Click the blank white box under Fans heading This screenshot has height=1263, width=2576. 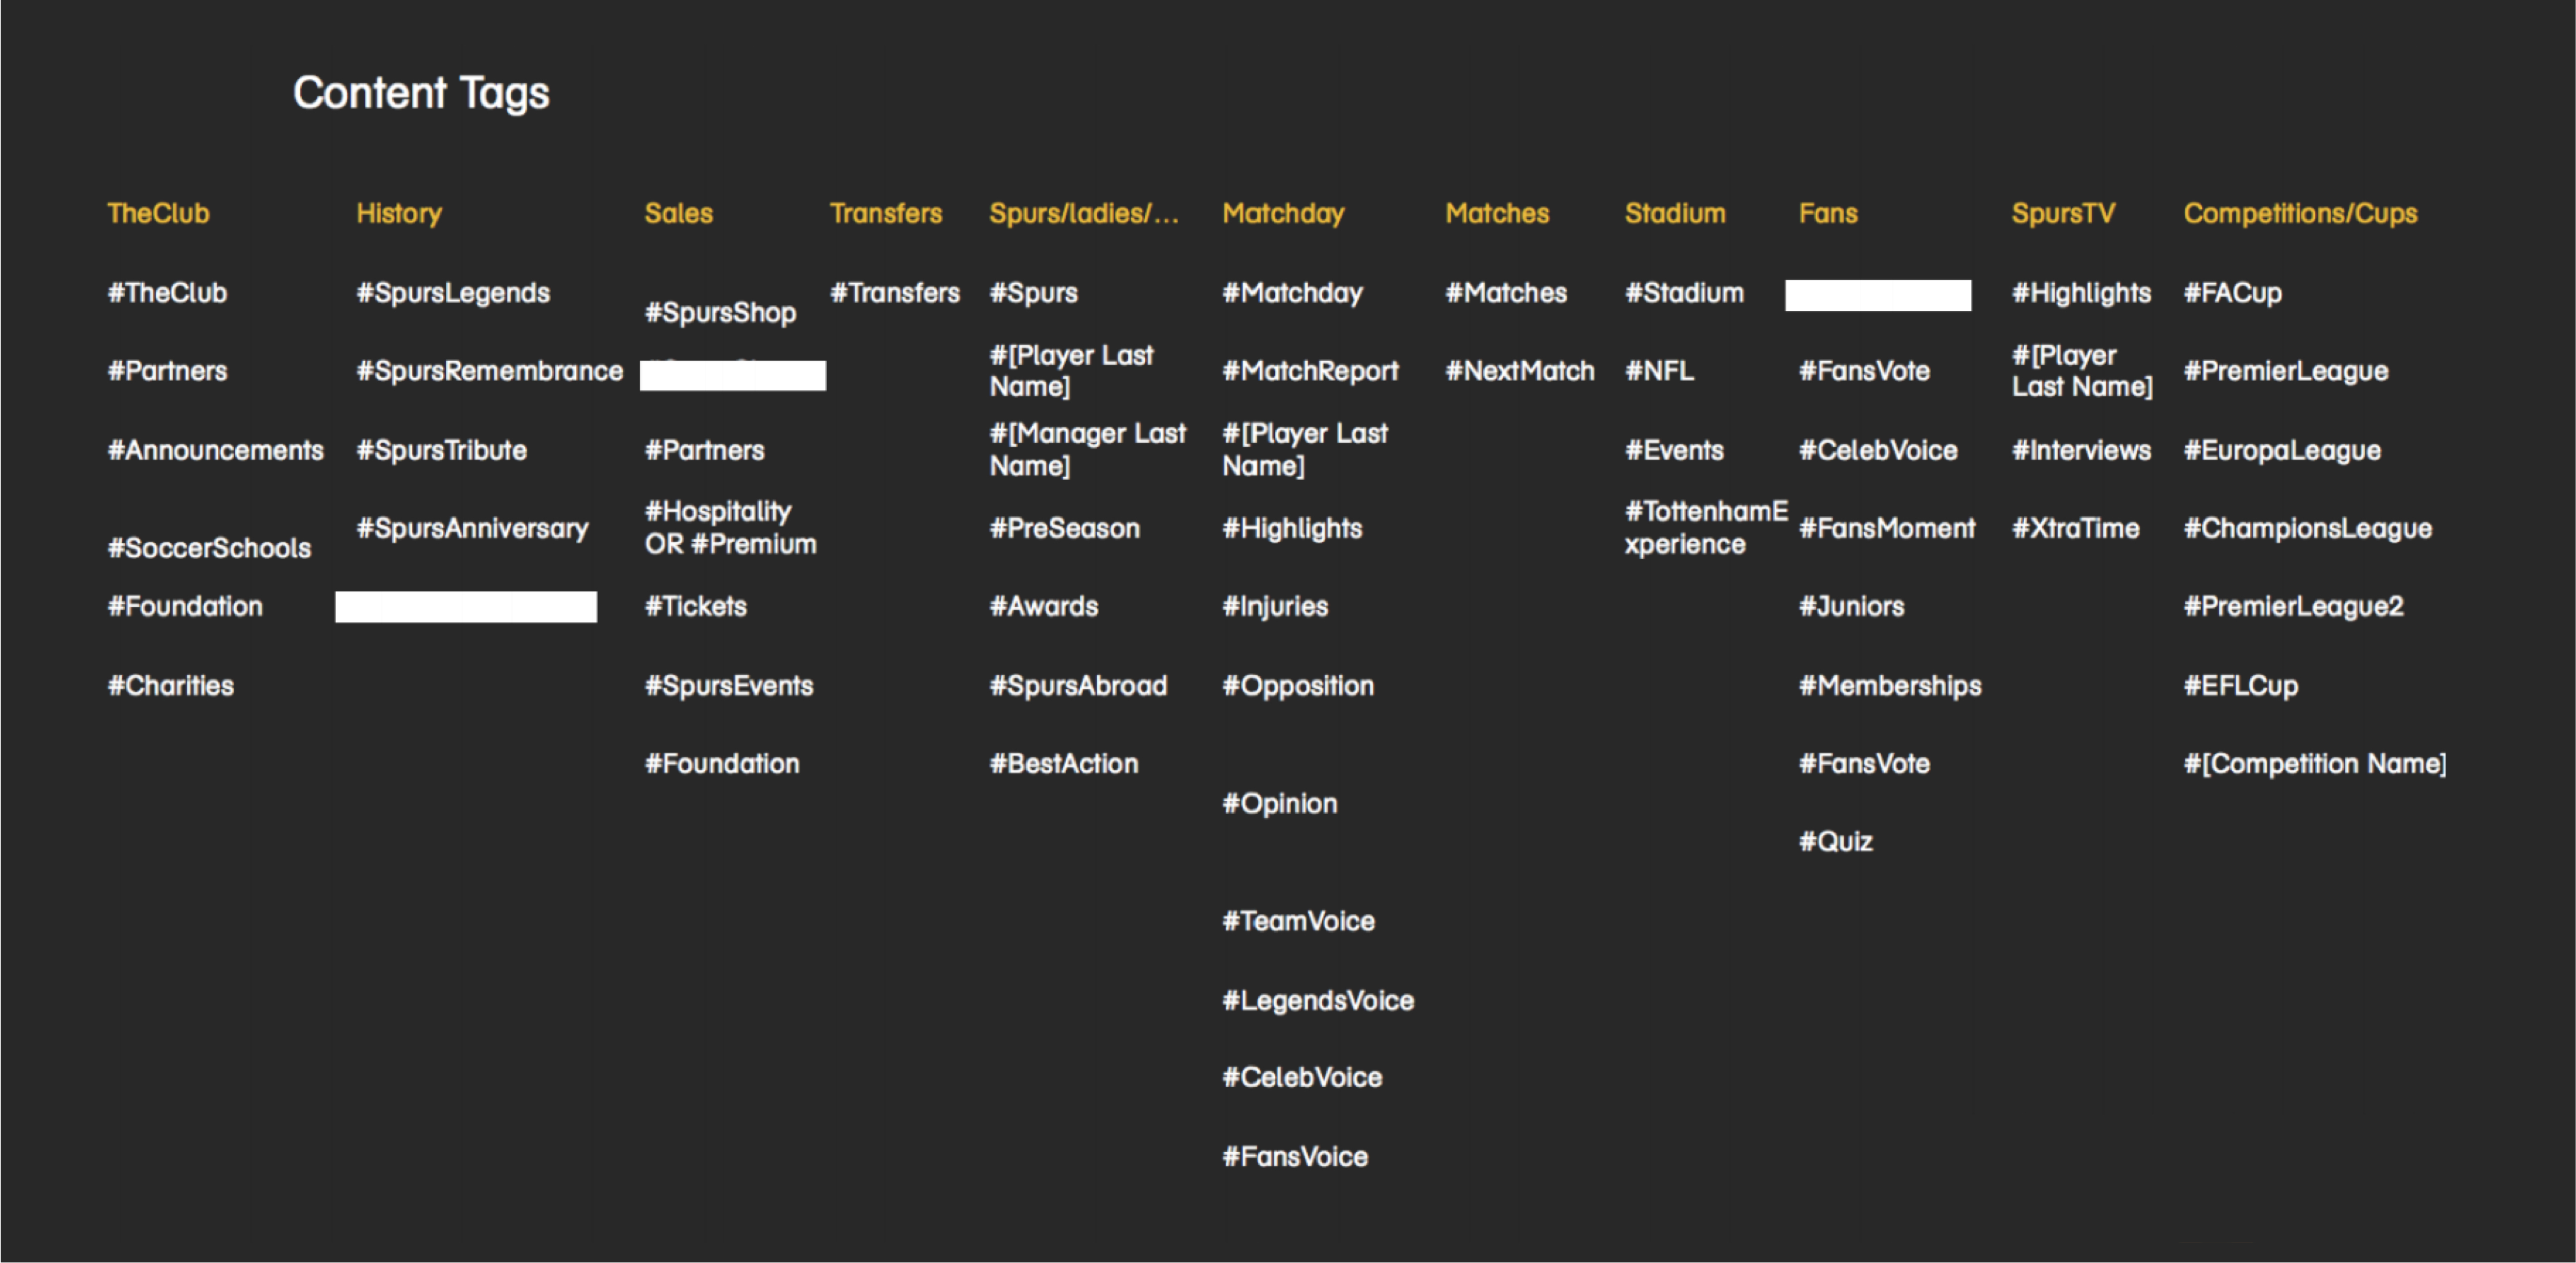1877,295
